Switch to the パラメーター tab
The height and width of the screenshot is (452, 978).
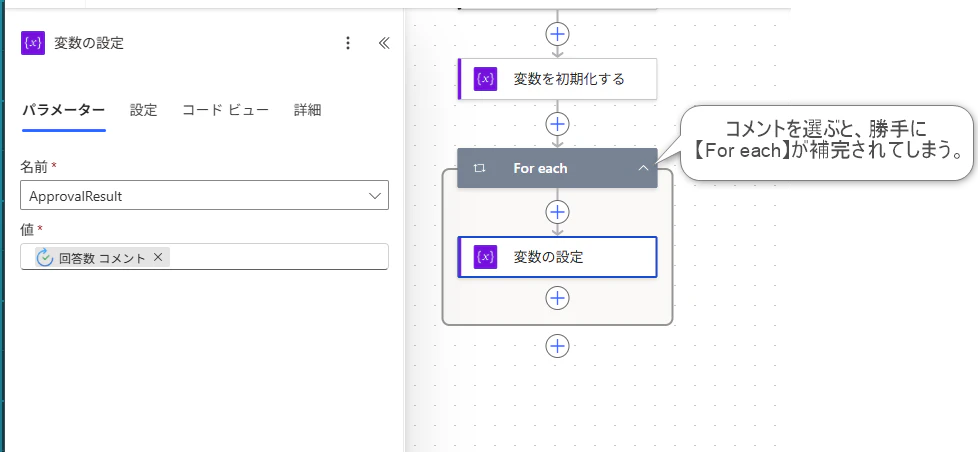[x=64, y=110]
